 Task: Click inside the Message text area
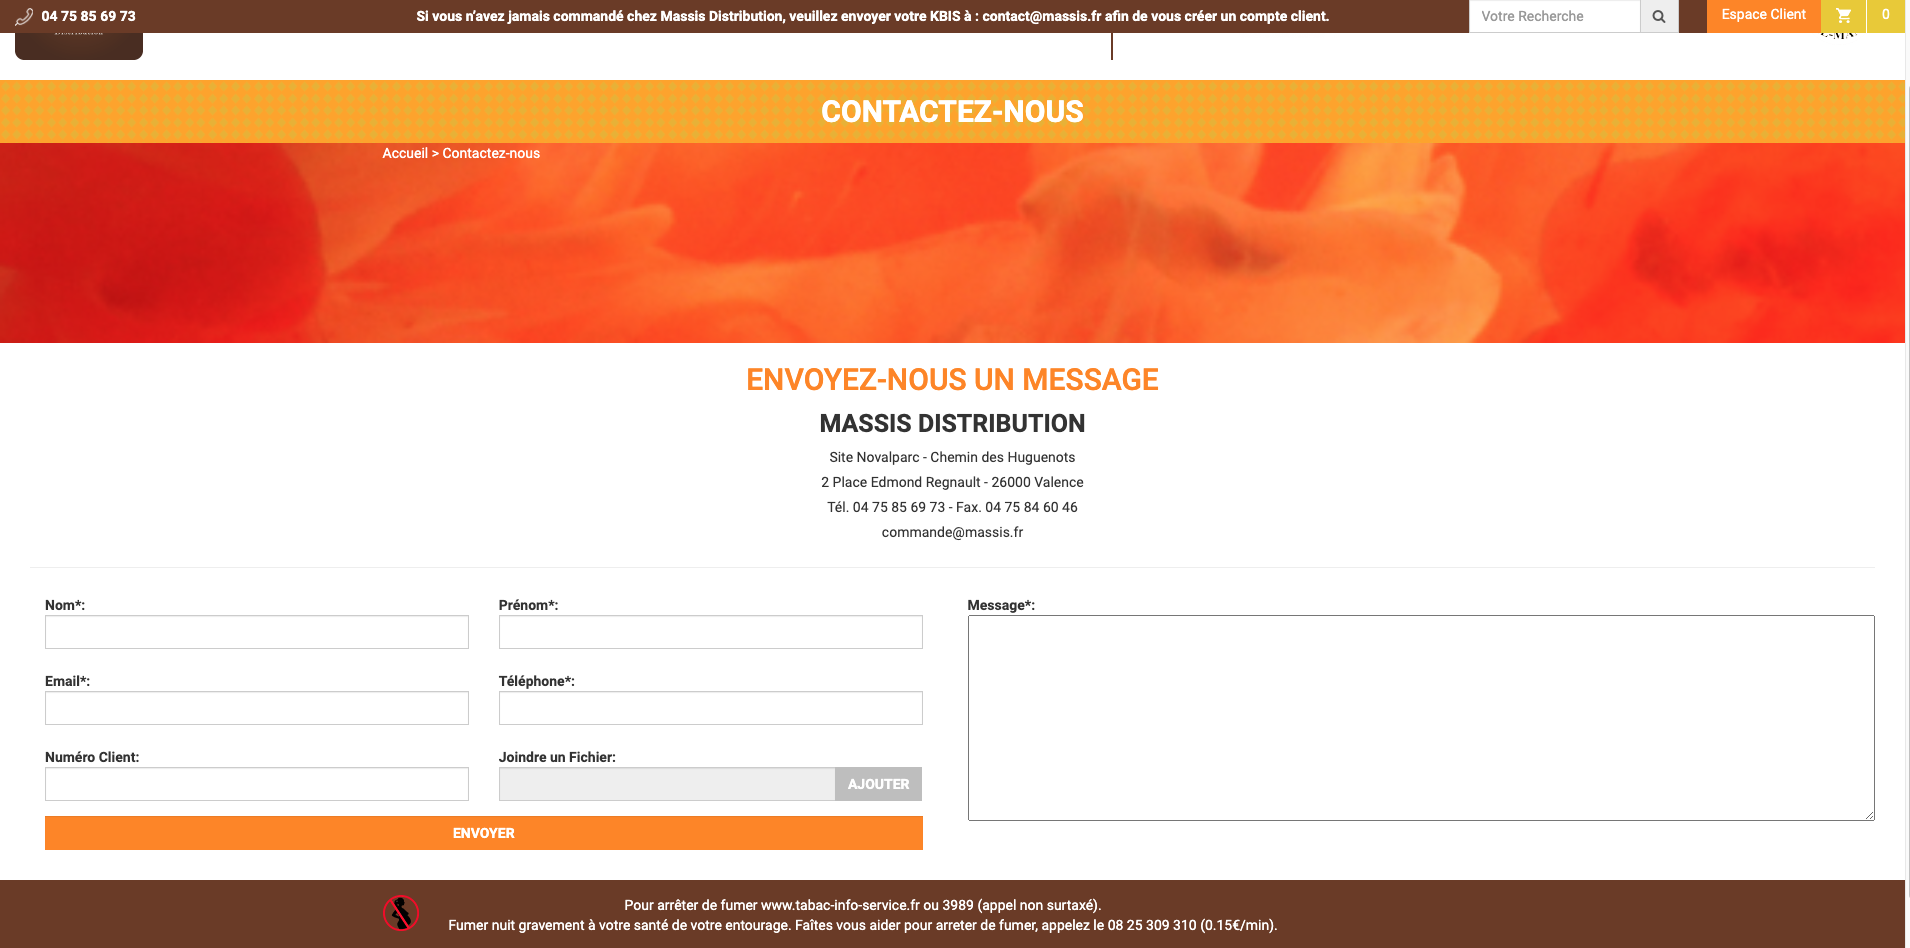click(1421, 718)
